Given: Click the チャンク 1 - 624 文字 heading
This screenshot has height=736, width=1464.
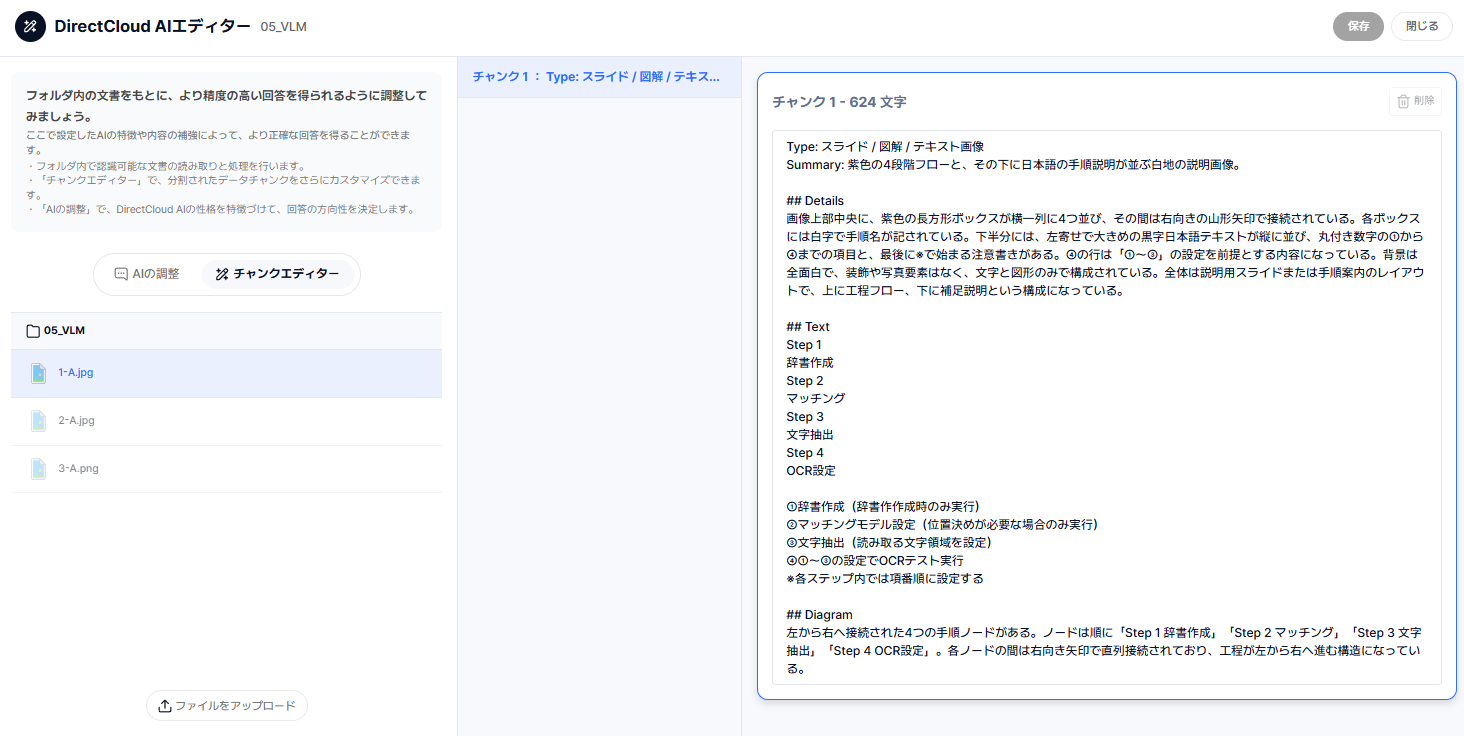Looking at the screenshot, I should coord(839,102).
